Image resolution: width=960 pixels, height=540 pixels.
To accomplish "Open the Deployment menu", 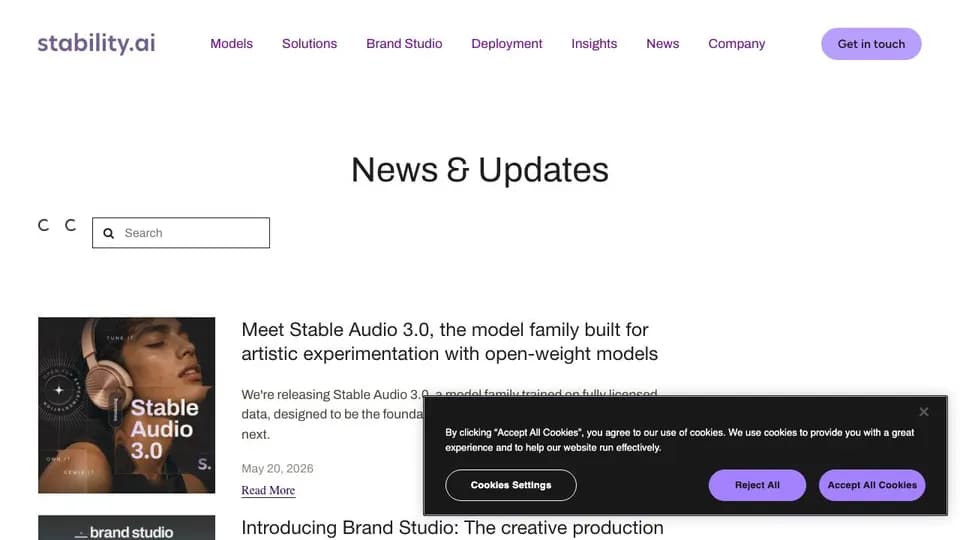I will click(x=506, y=43).
